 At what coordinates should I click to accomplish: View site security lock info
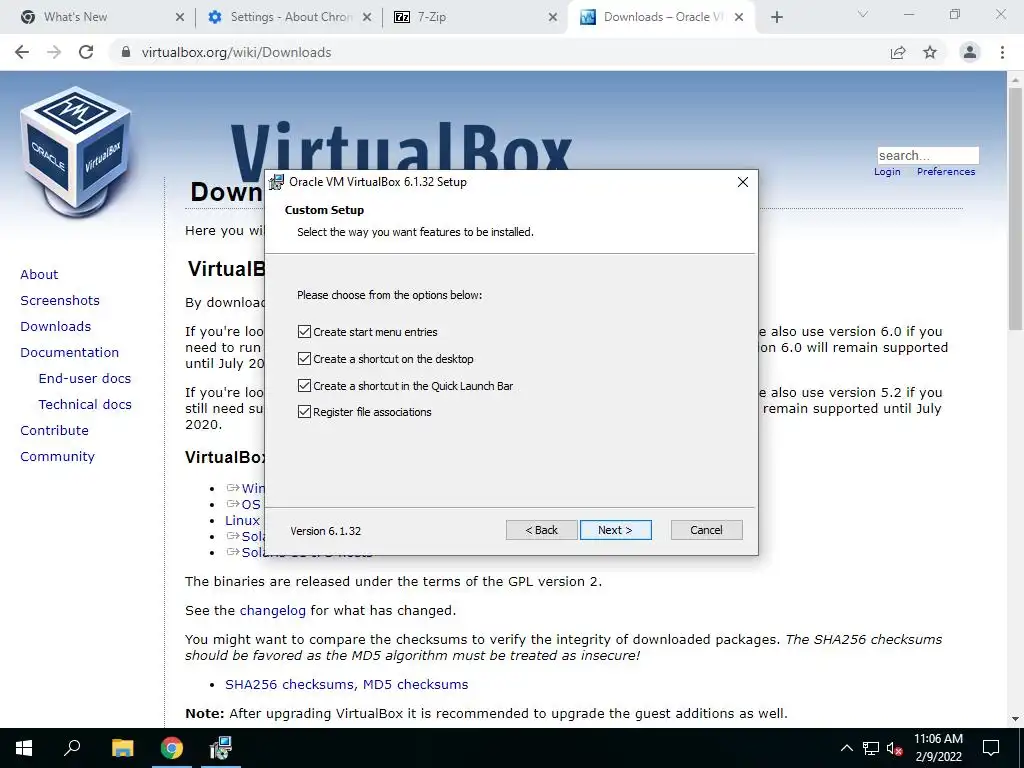(126, 52)
